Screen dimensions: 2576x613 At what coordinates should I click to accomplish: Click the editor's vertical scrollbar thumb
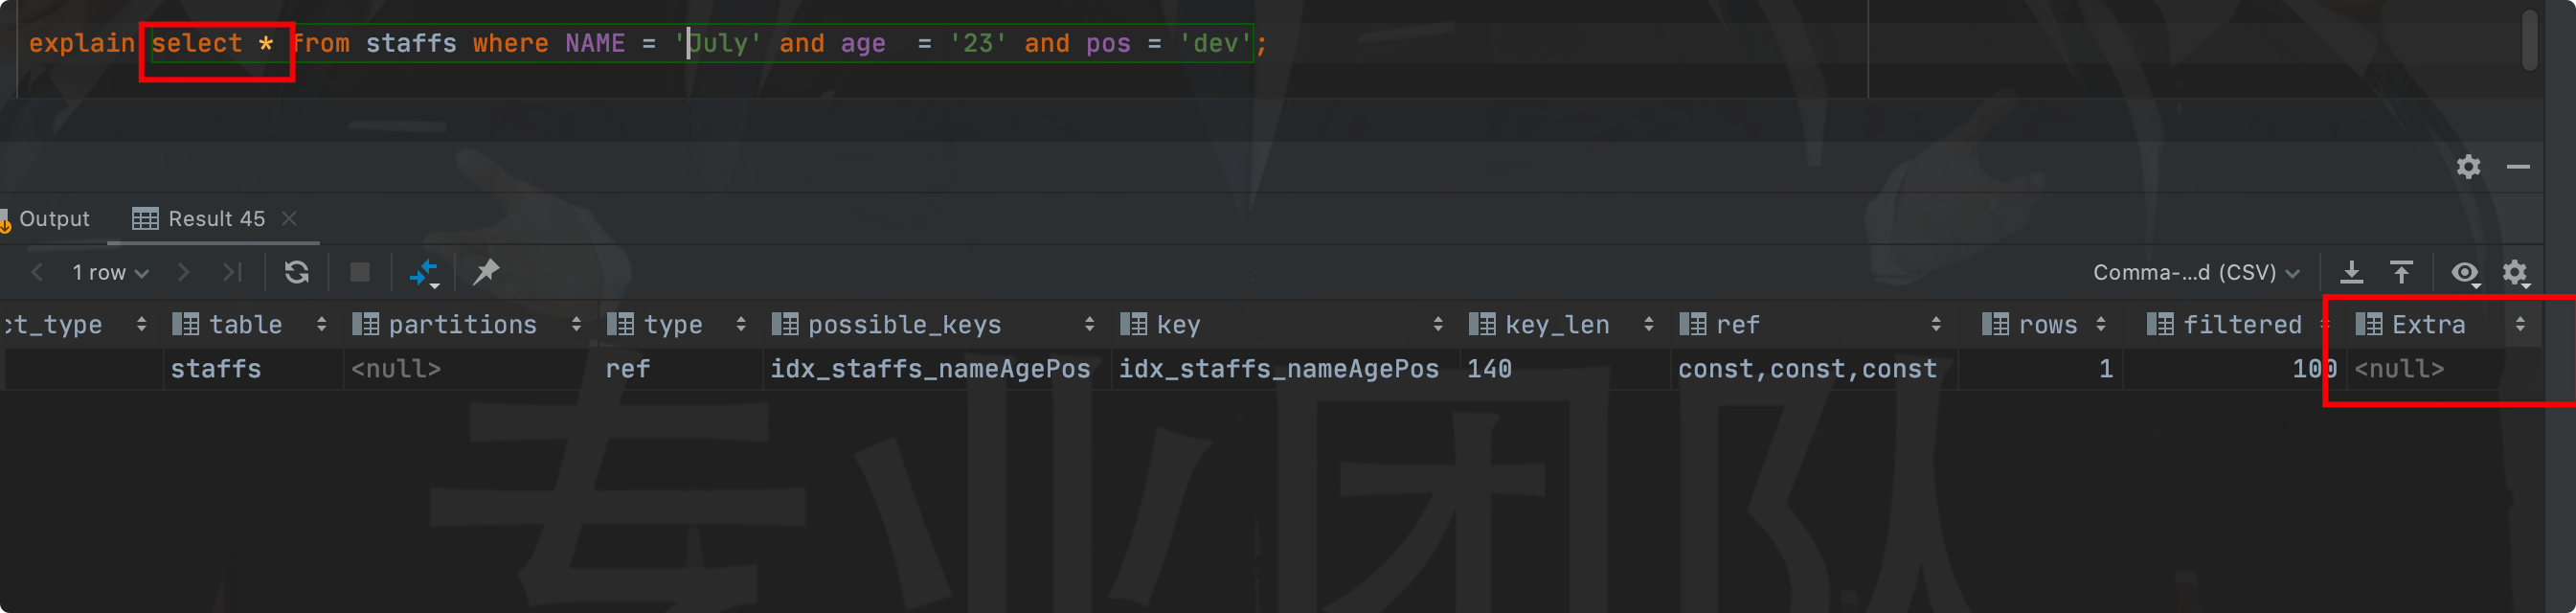coord(2529,40)
